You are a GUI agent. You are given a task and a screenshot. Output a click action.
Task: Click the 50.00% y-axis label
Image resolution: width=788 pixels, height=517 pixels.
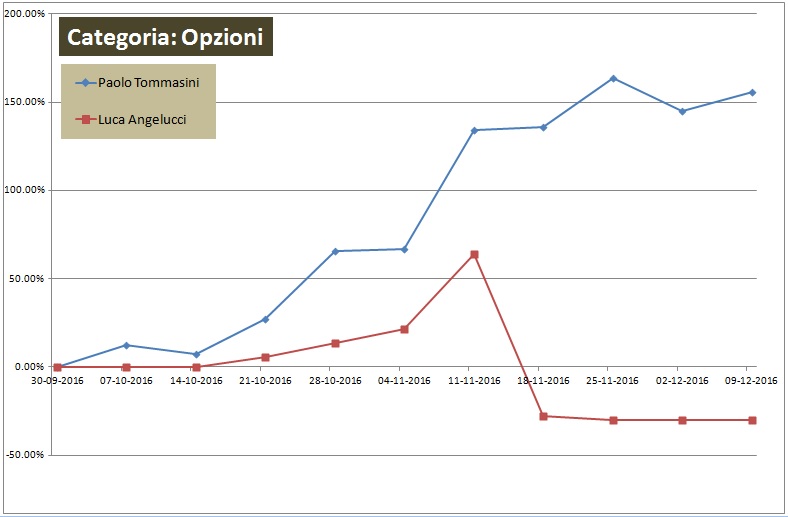click(27, 278)
